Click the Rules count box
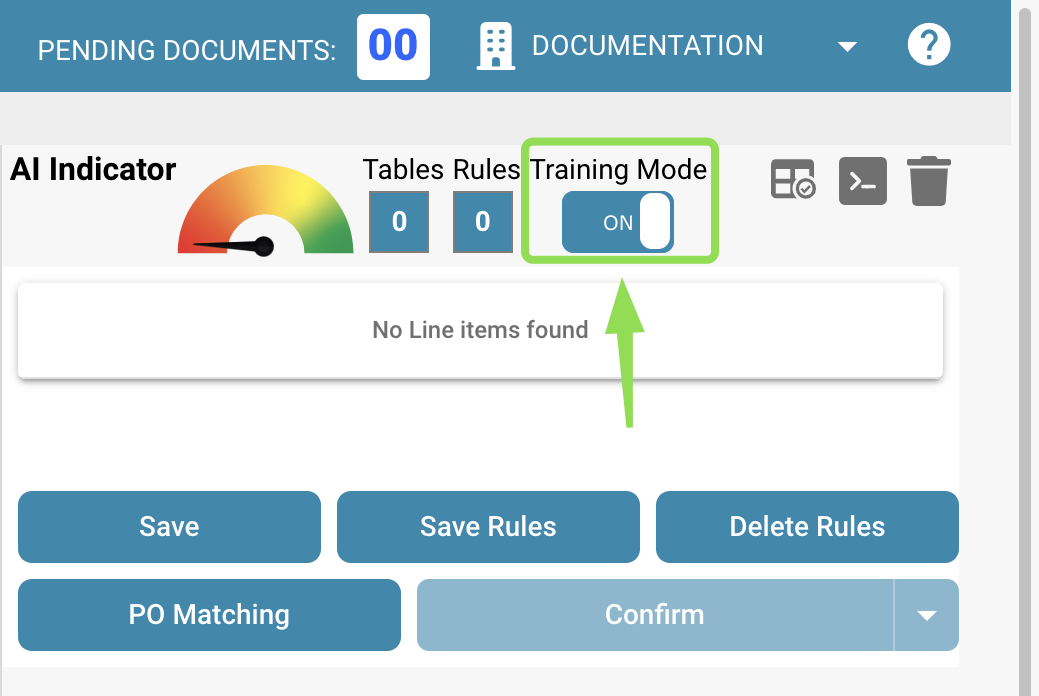1039x696 pixels. 482,222
